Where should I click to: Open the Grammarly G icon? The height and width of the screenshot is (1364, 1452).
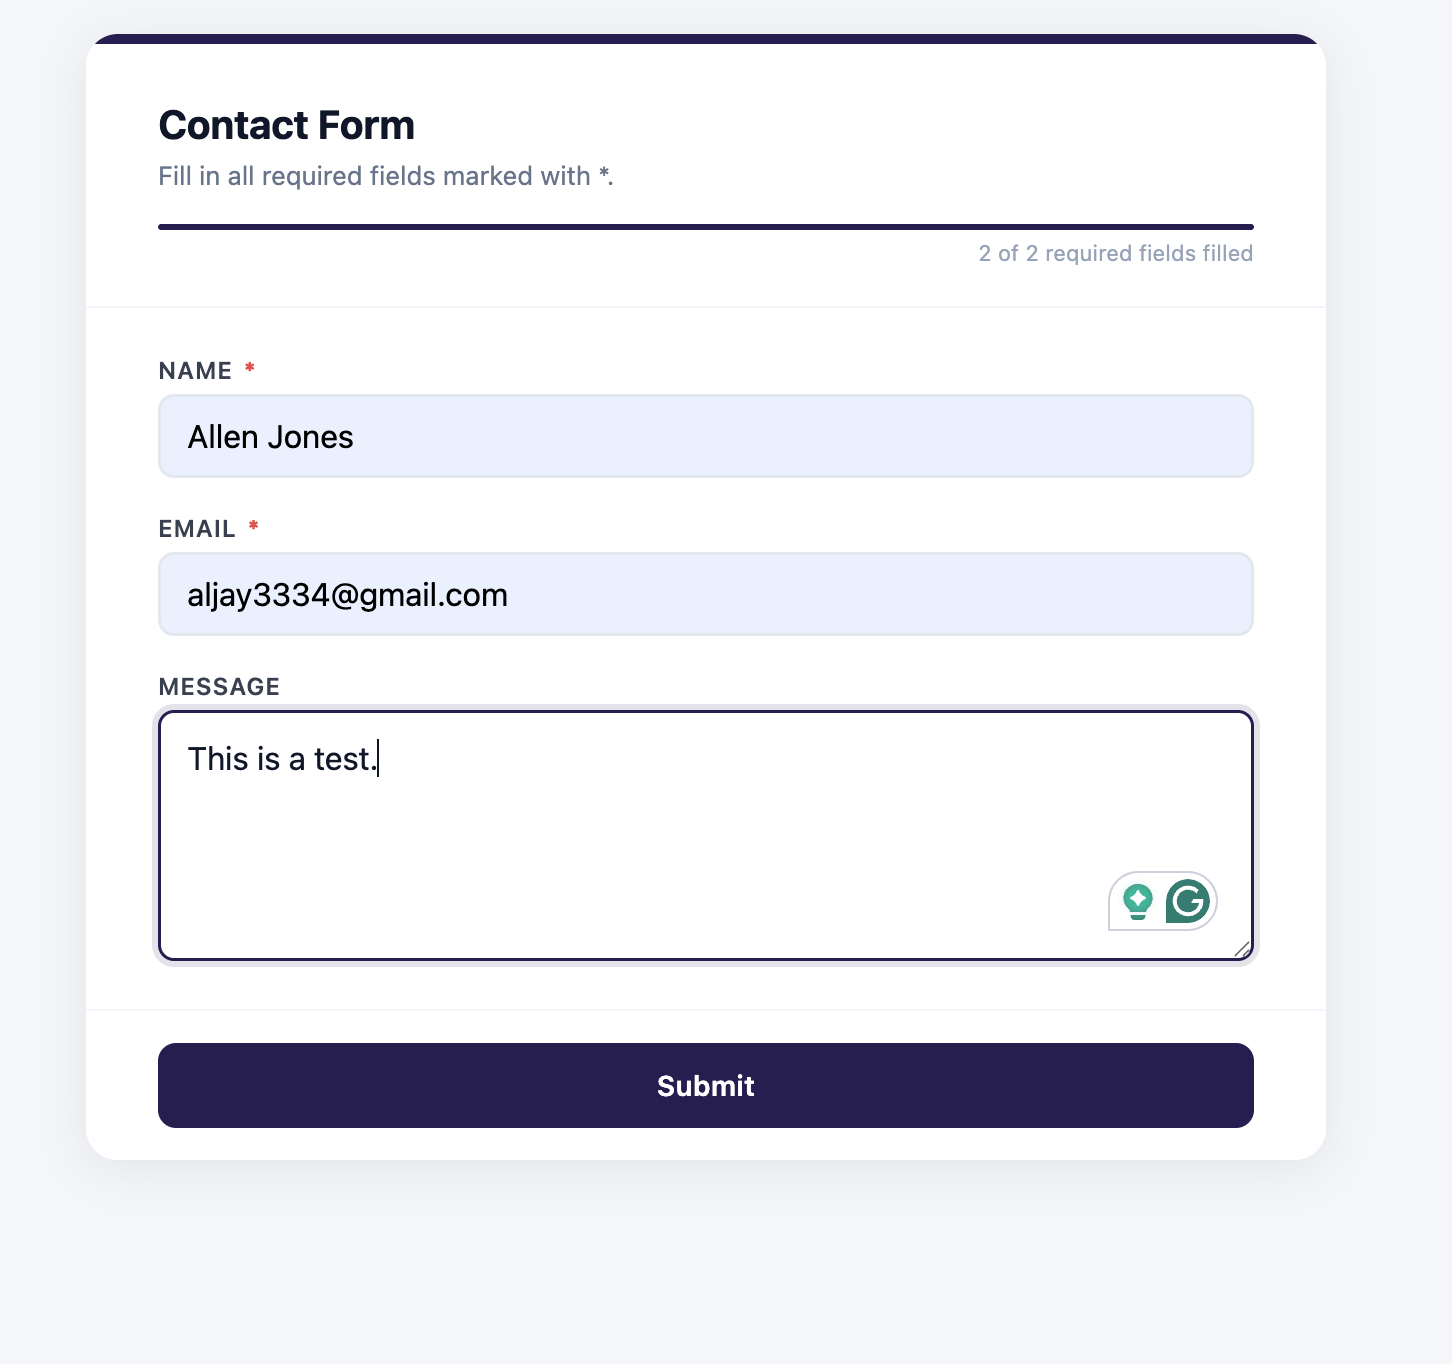coord(1188,901)
